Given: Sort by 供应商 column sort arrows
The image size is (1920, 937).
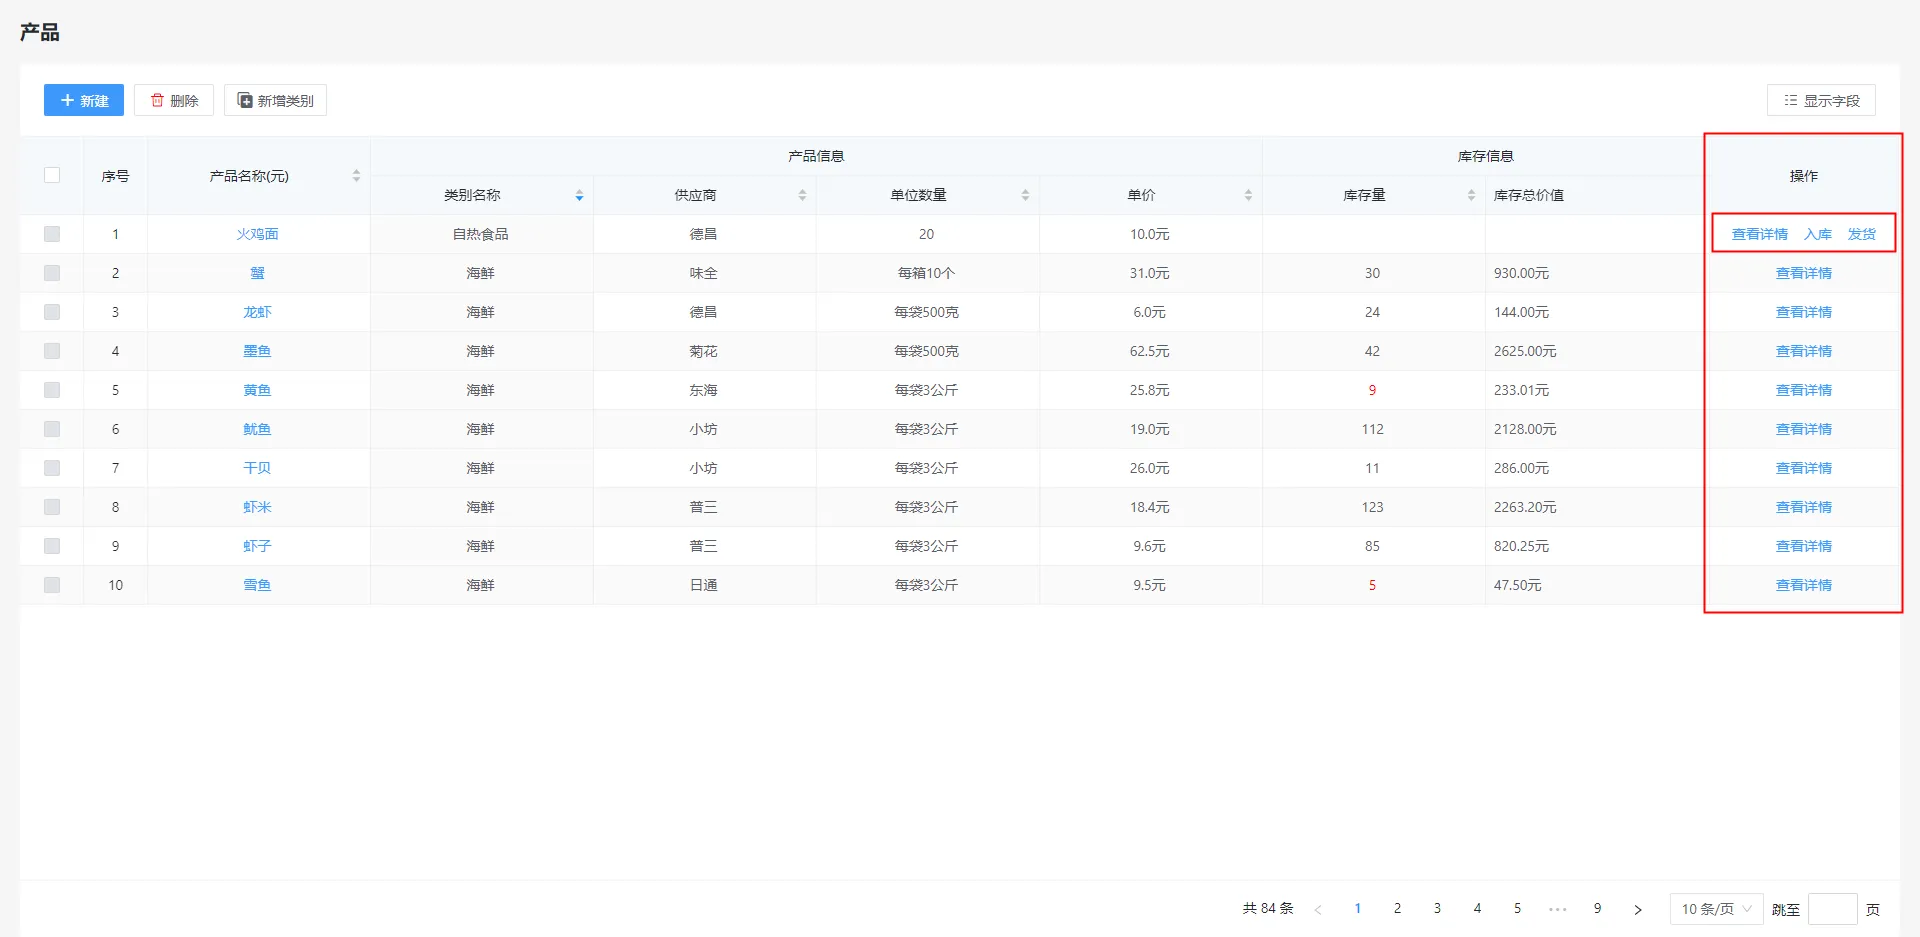Looking at the screenshot, I should 802,195.
